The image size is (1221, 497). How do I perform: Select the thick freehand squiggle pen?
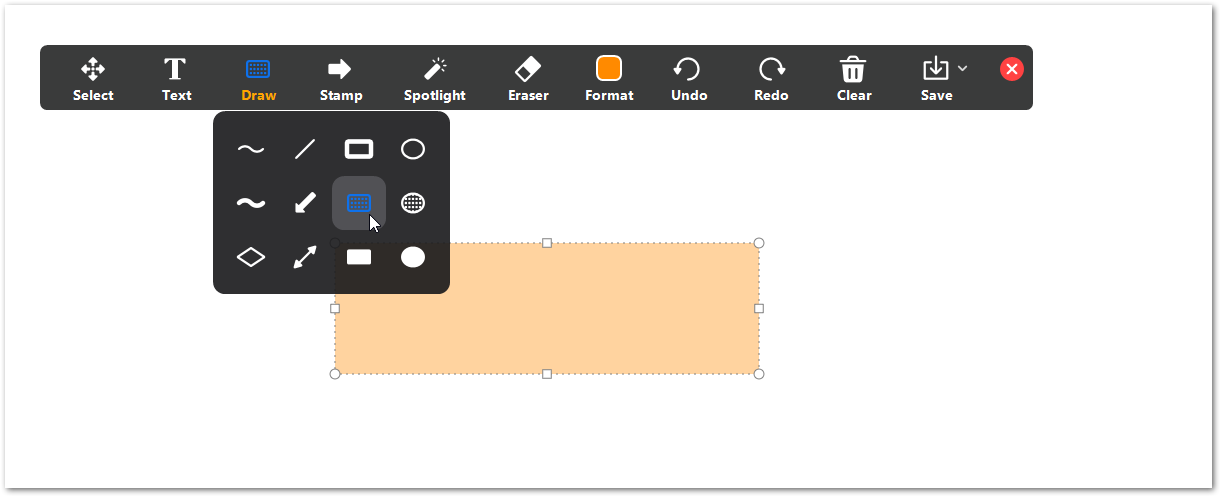(x=250, y=204)
